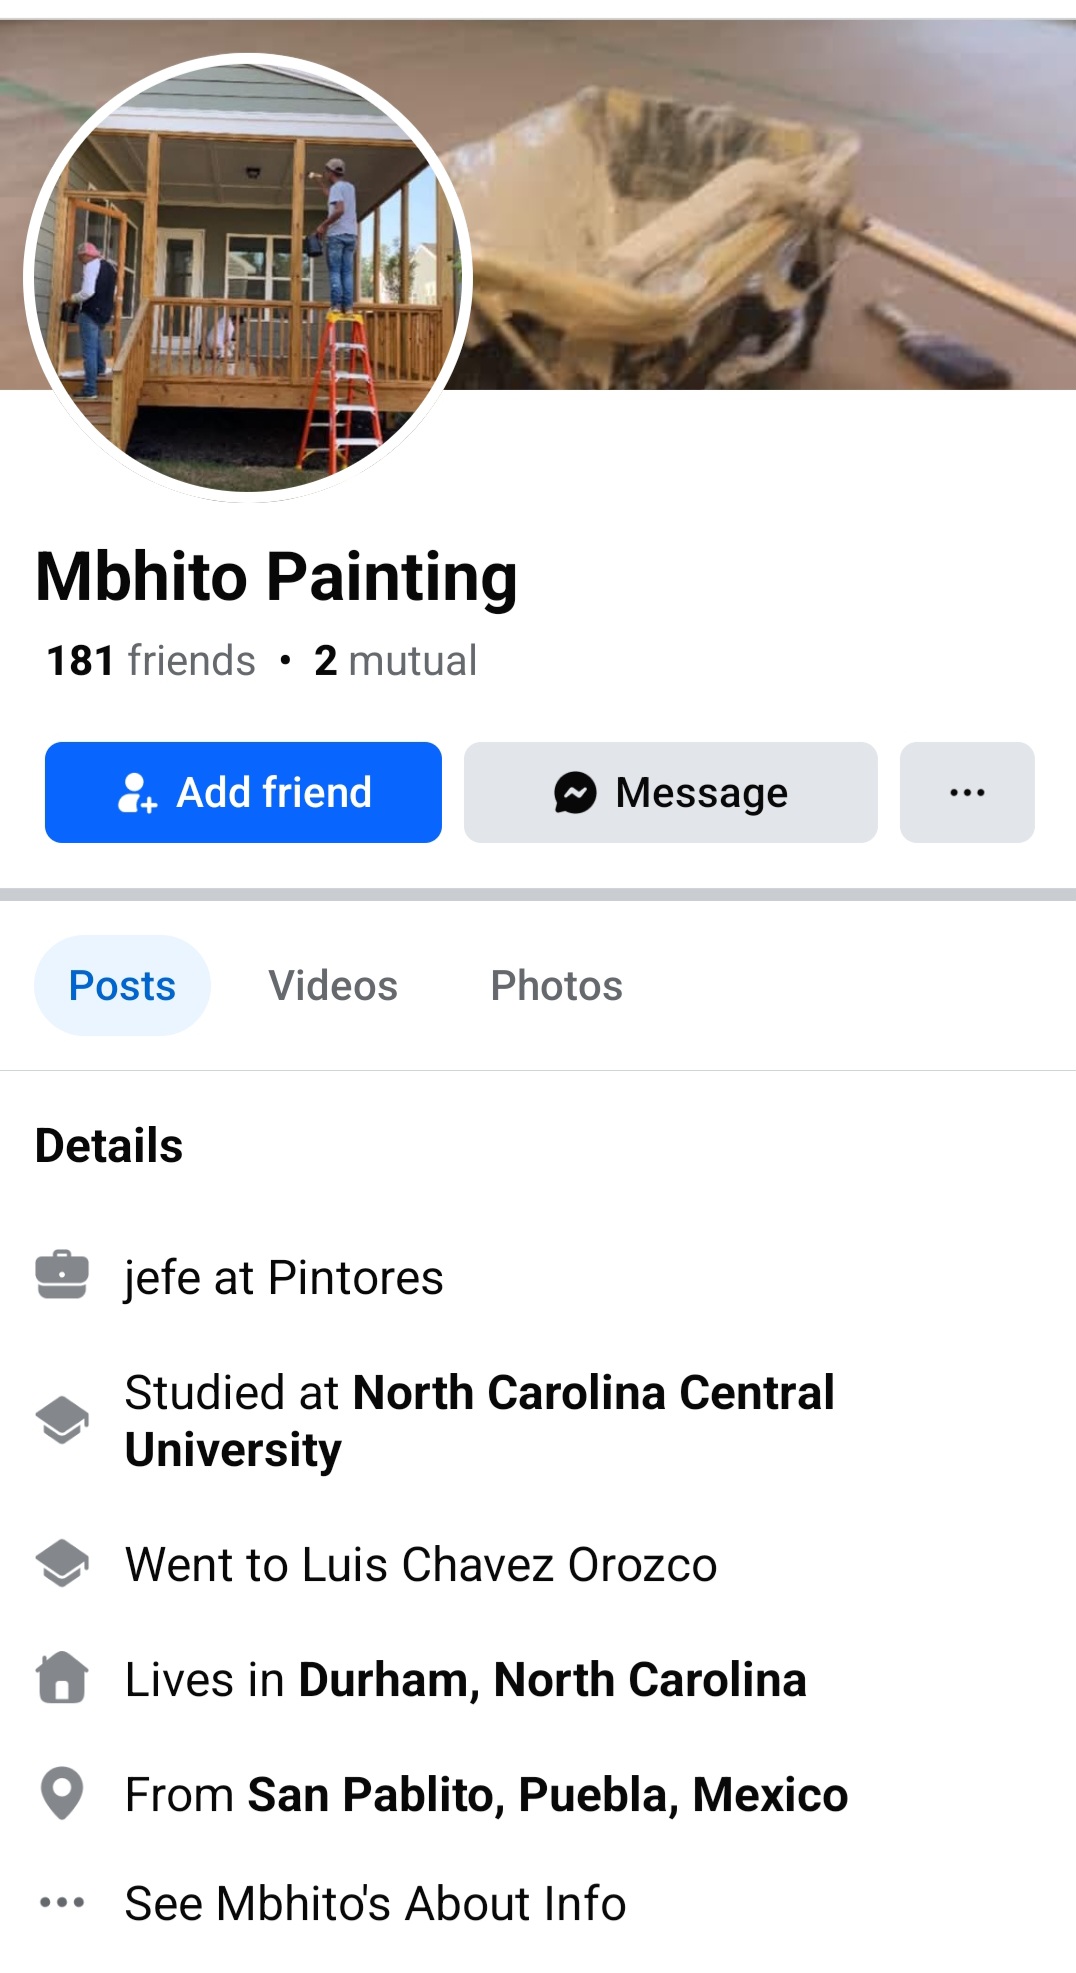This screenshot has width=1076, height=1973.
Task: View the circular profile picture
Action: (x=248, y=277)
